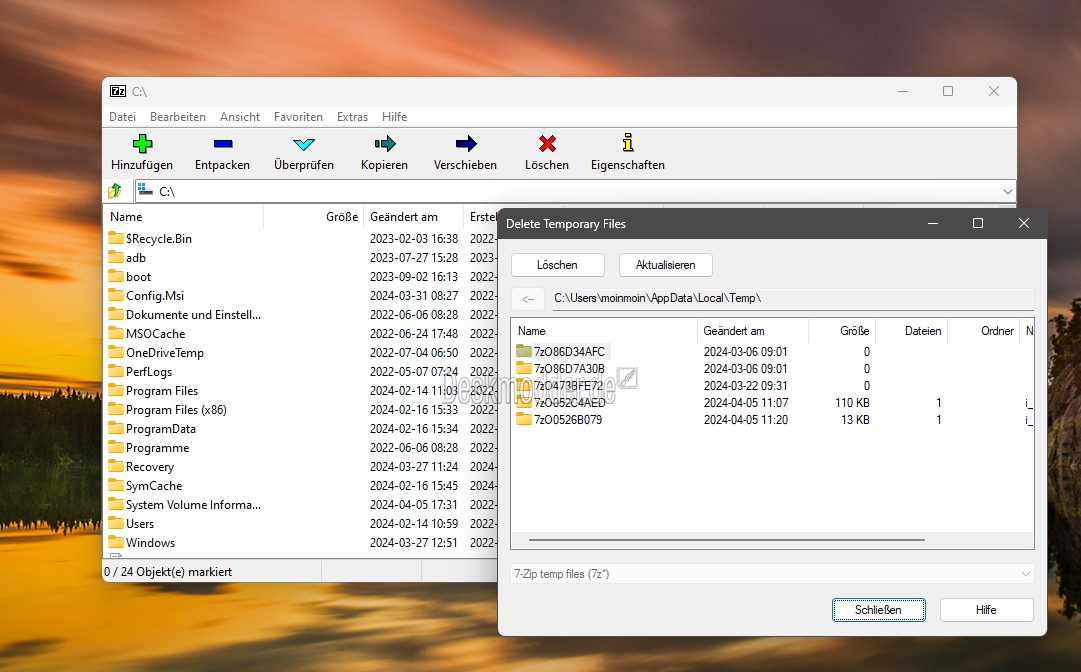Image resolution: width=1081 pixels, height=672 pixels.
Task: Open the Ansicht menu
Action: [240, 116]
